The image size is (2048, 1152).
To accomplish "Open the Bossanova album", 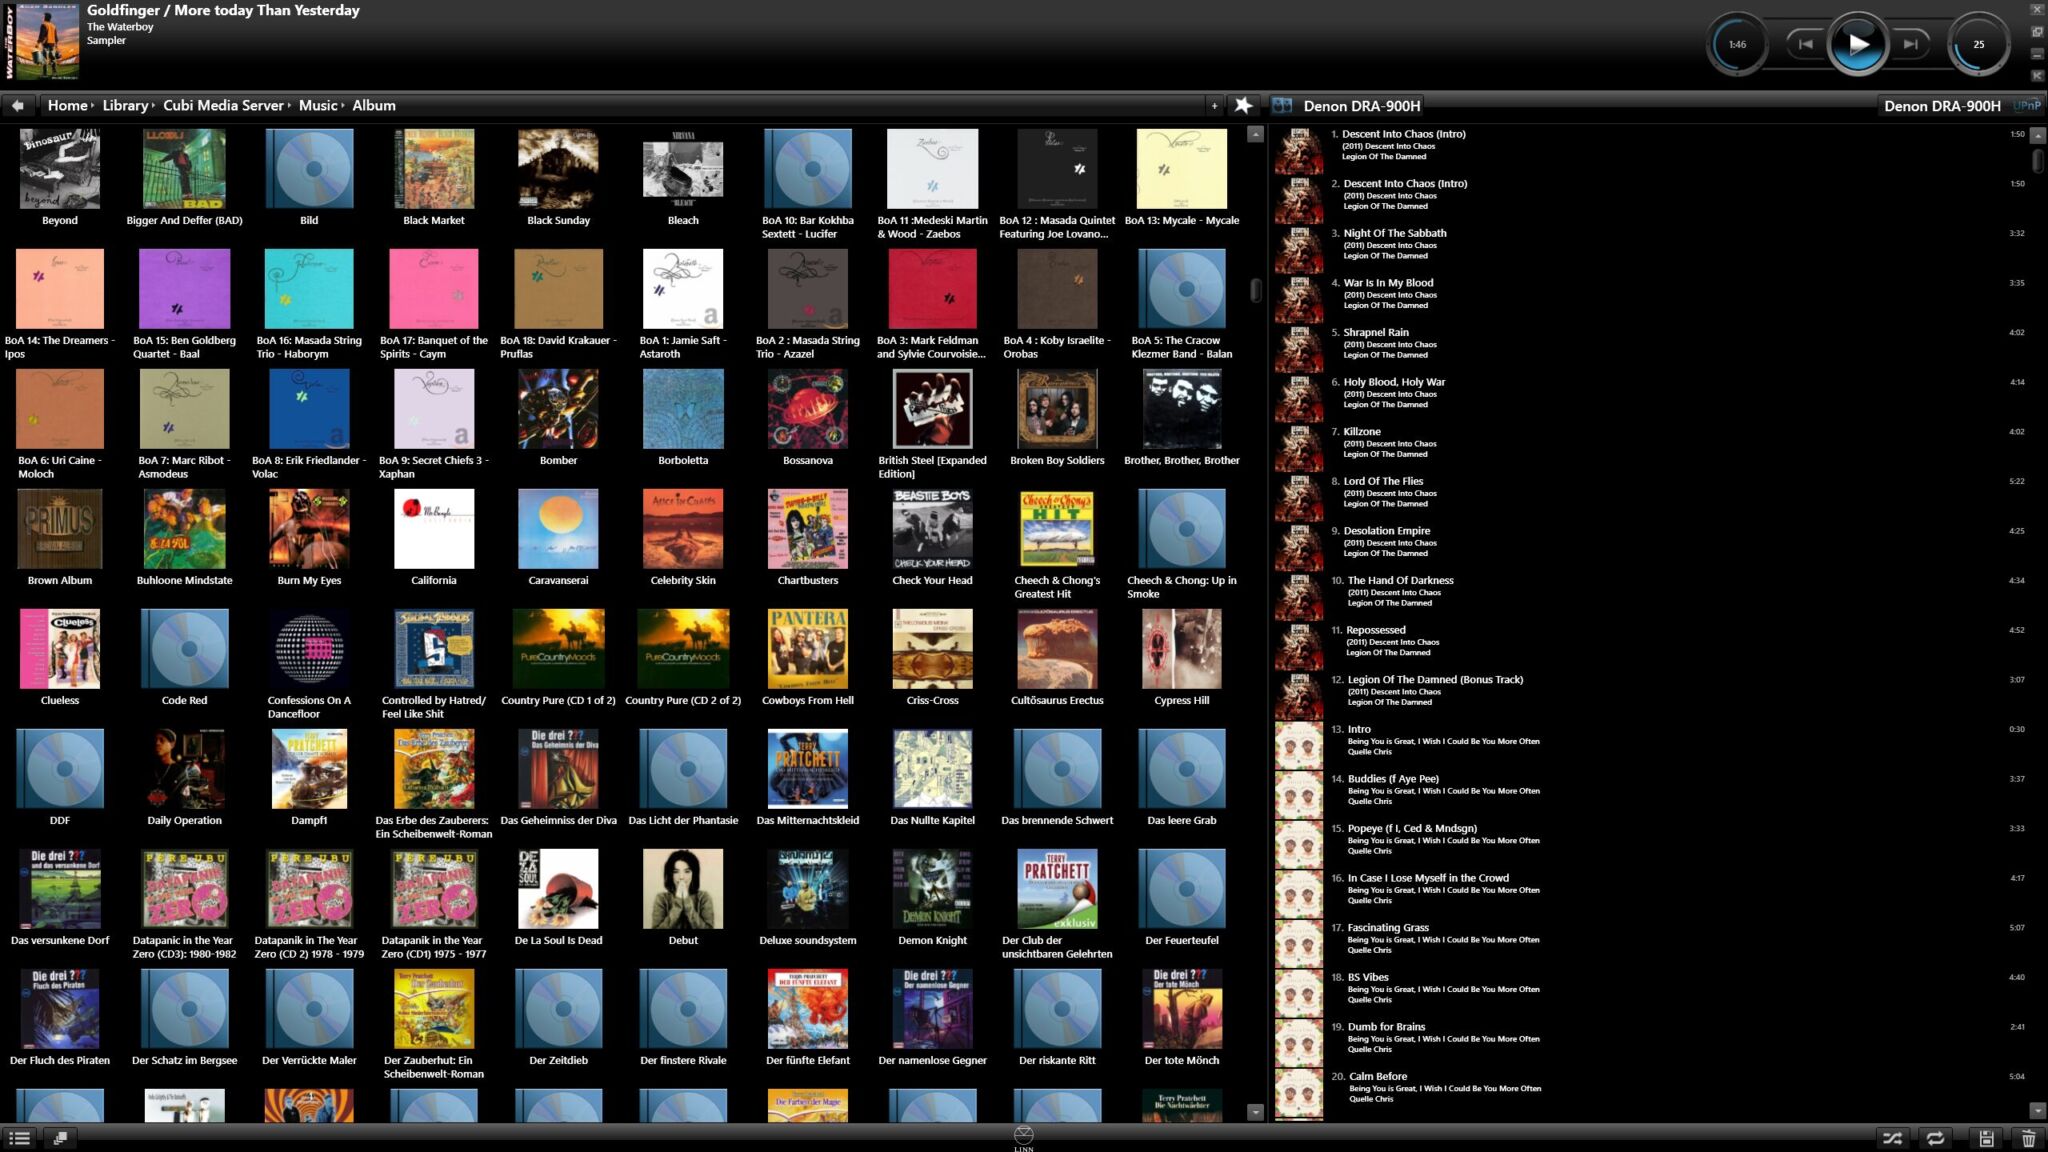I will point(808,418).
